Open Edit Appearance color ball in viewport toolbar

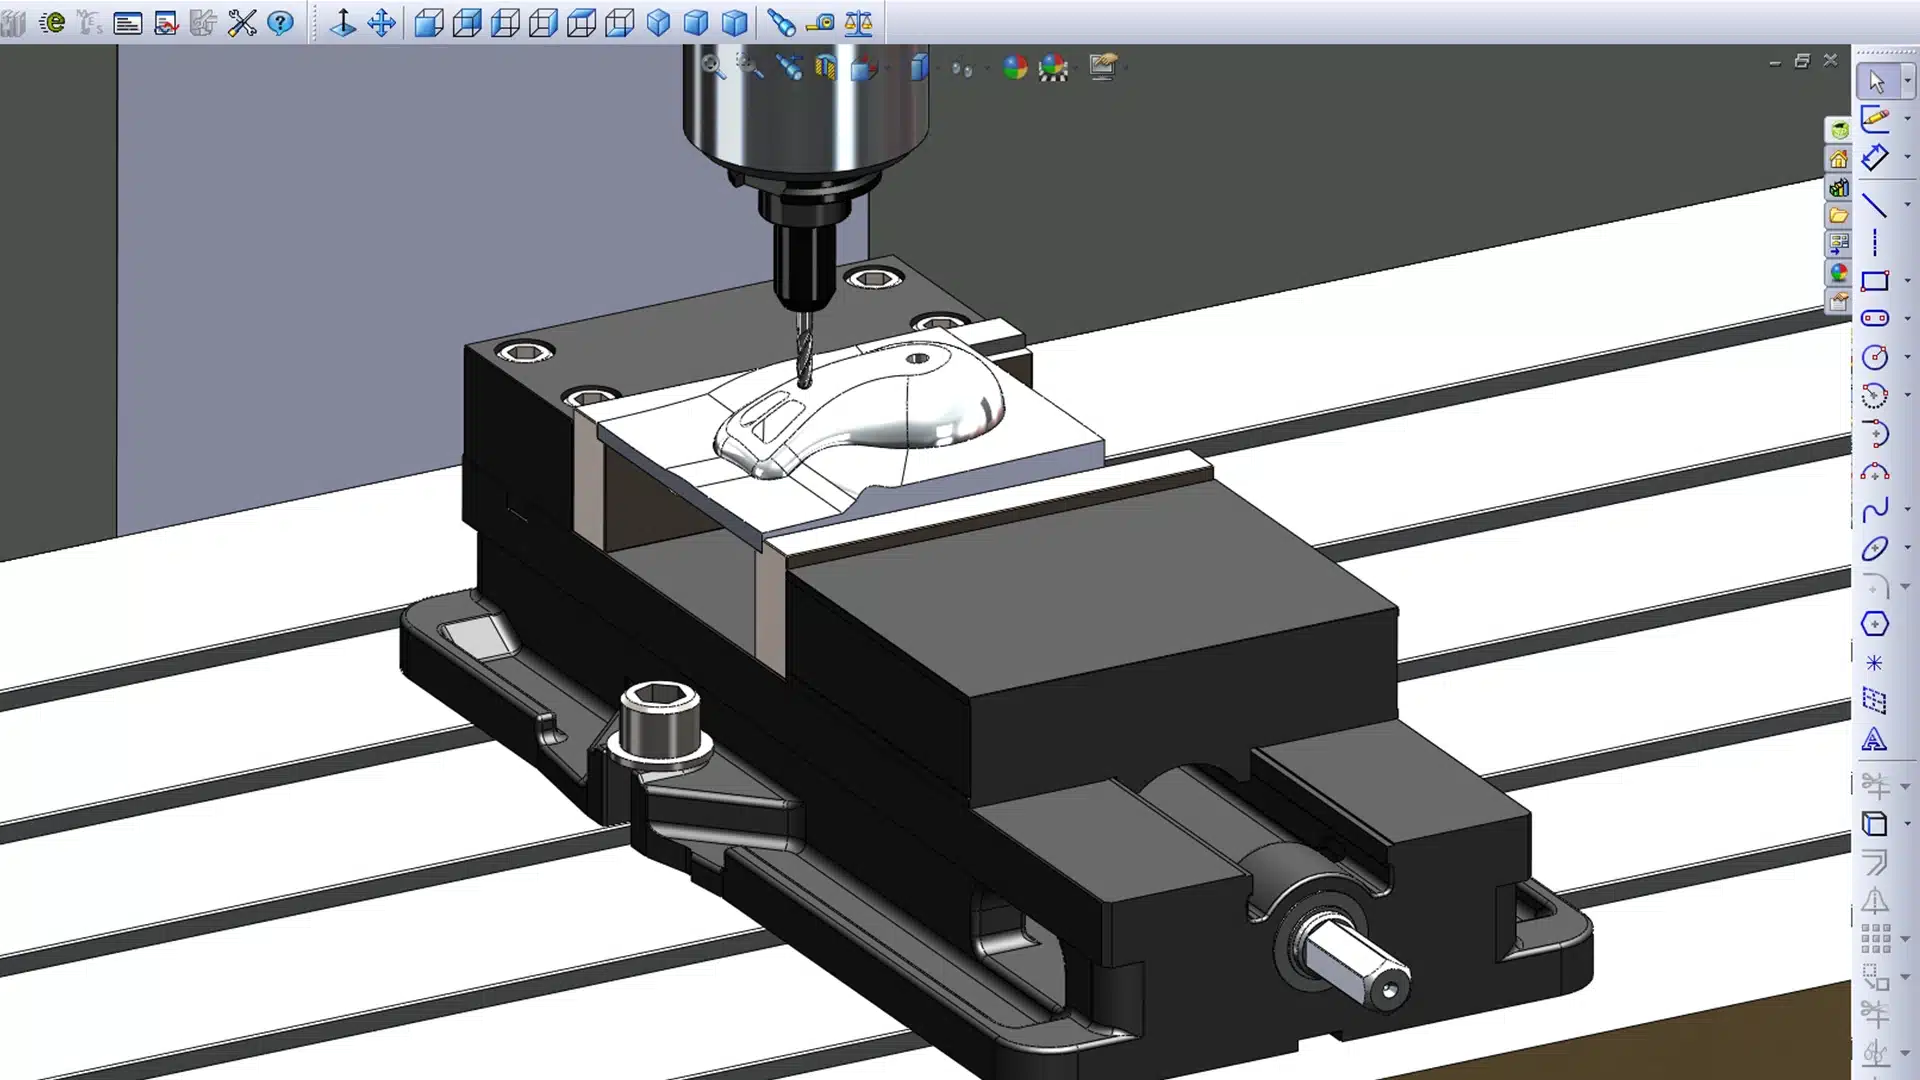coord(1015,67)
